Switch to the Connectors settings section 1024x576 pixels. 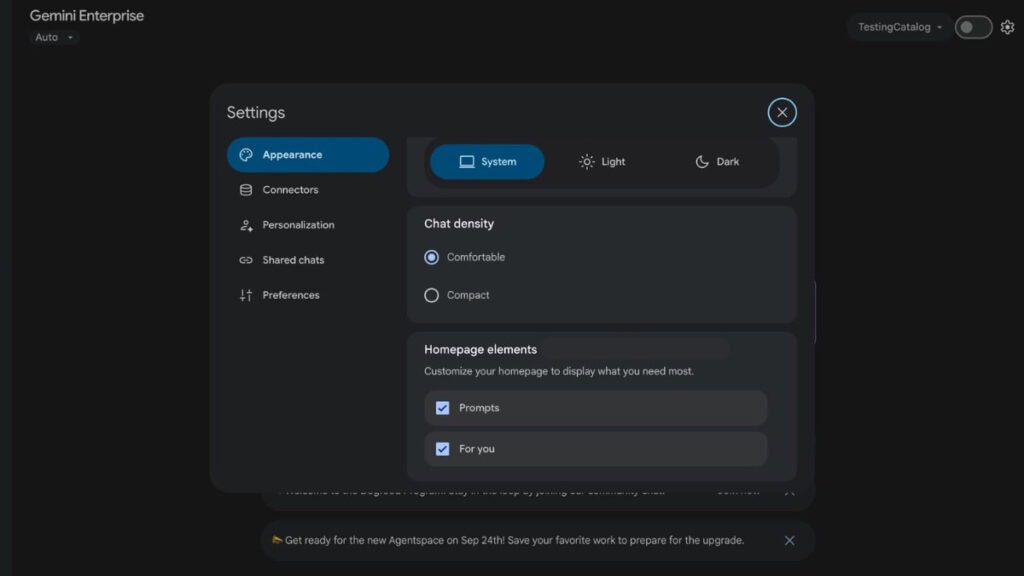tap(290, 190)
